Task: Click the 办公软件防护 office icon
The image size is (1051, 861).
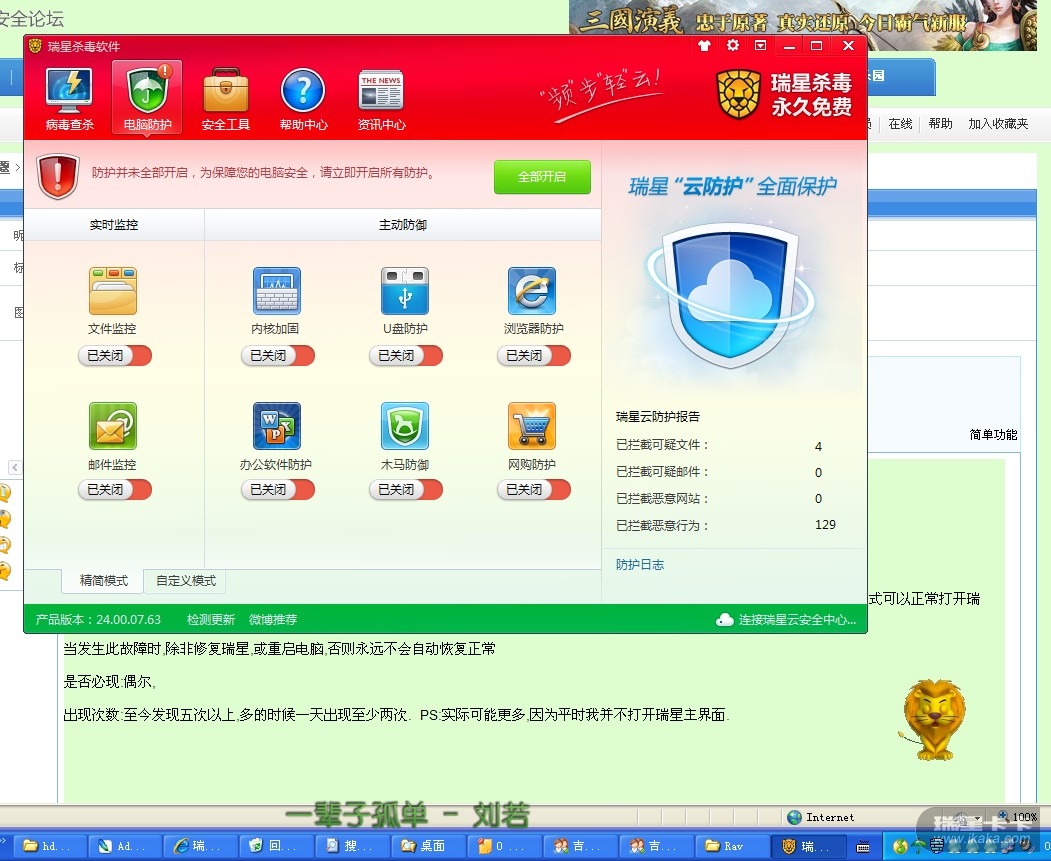Action: coord(277,426)
